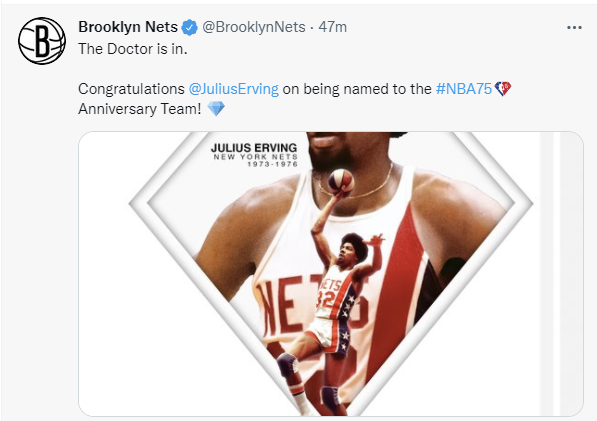Open the tweet via the 47m timestamp
597x421 pixels.
332,27
